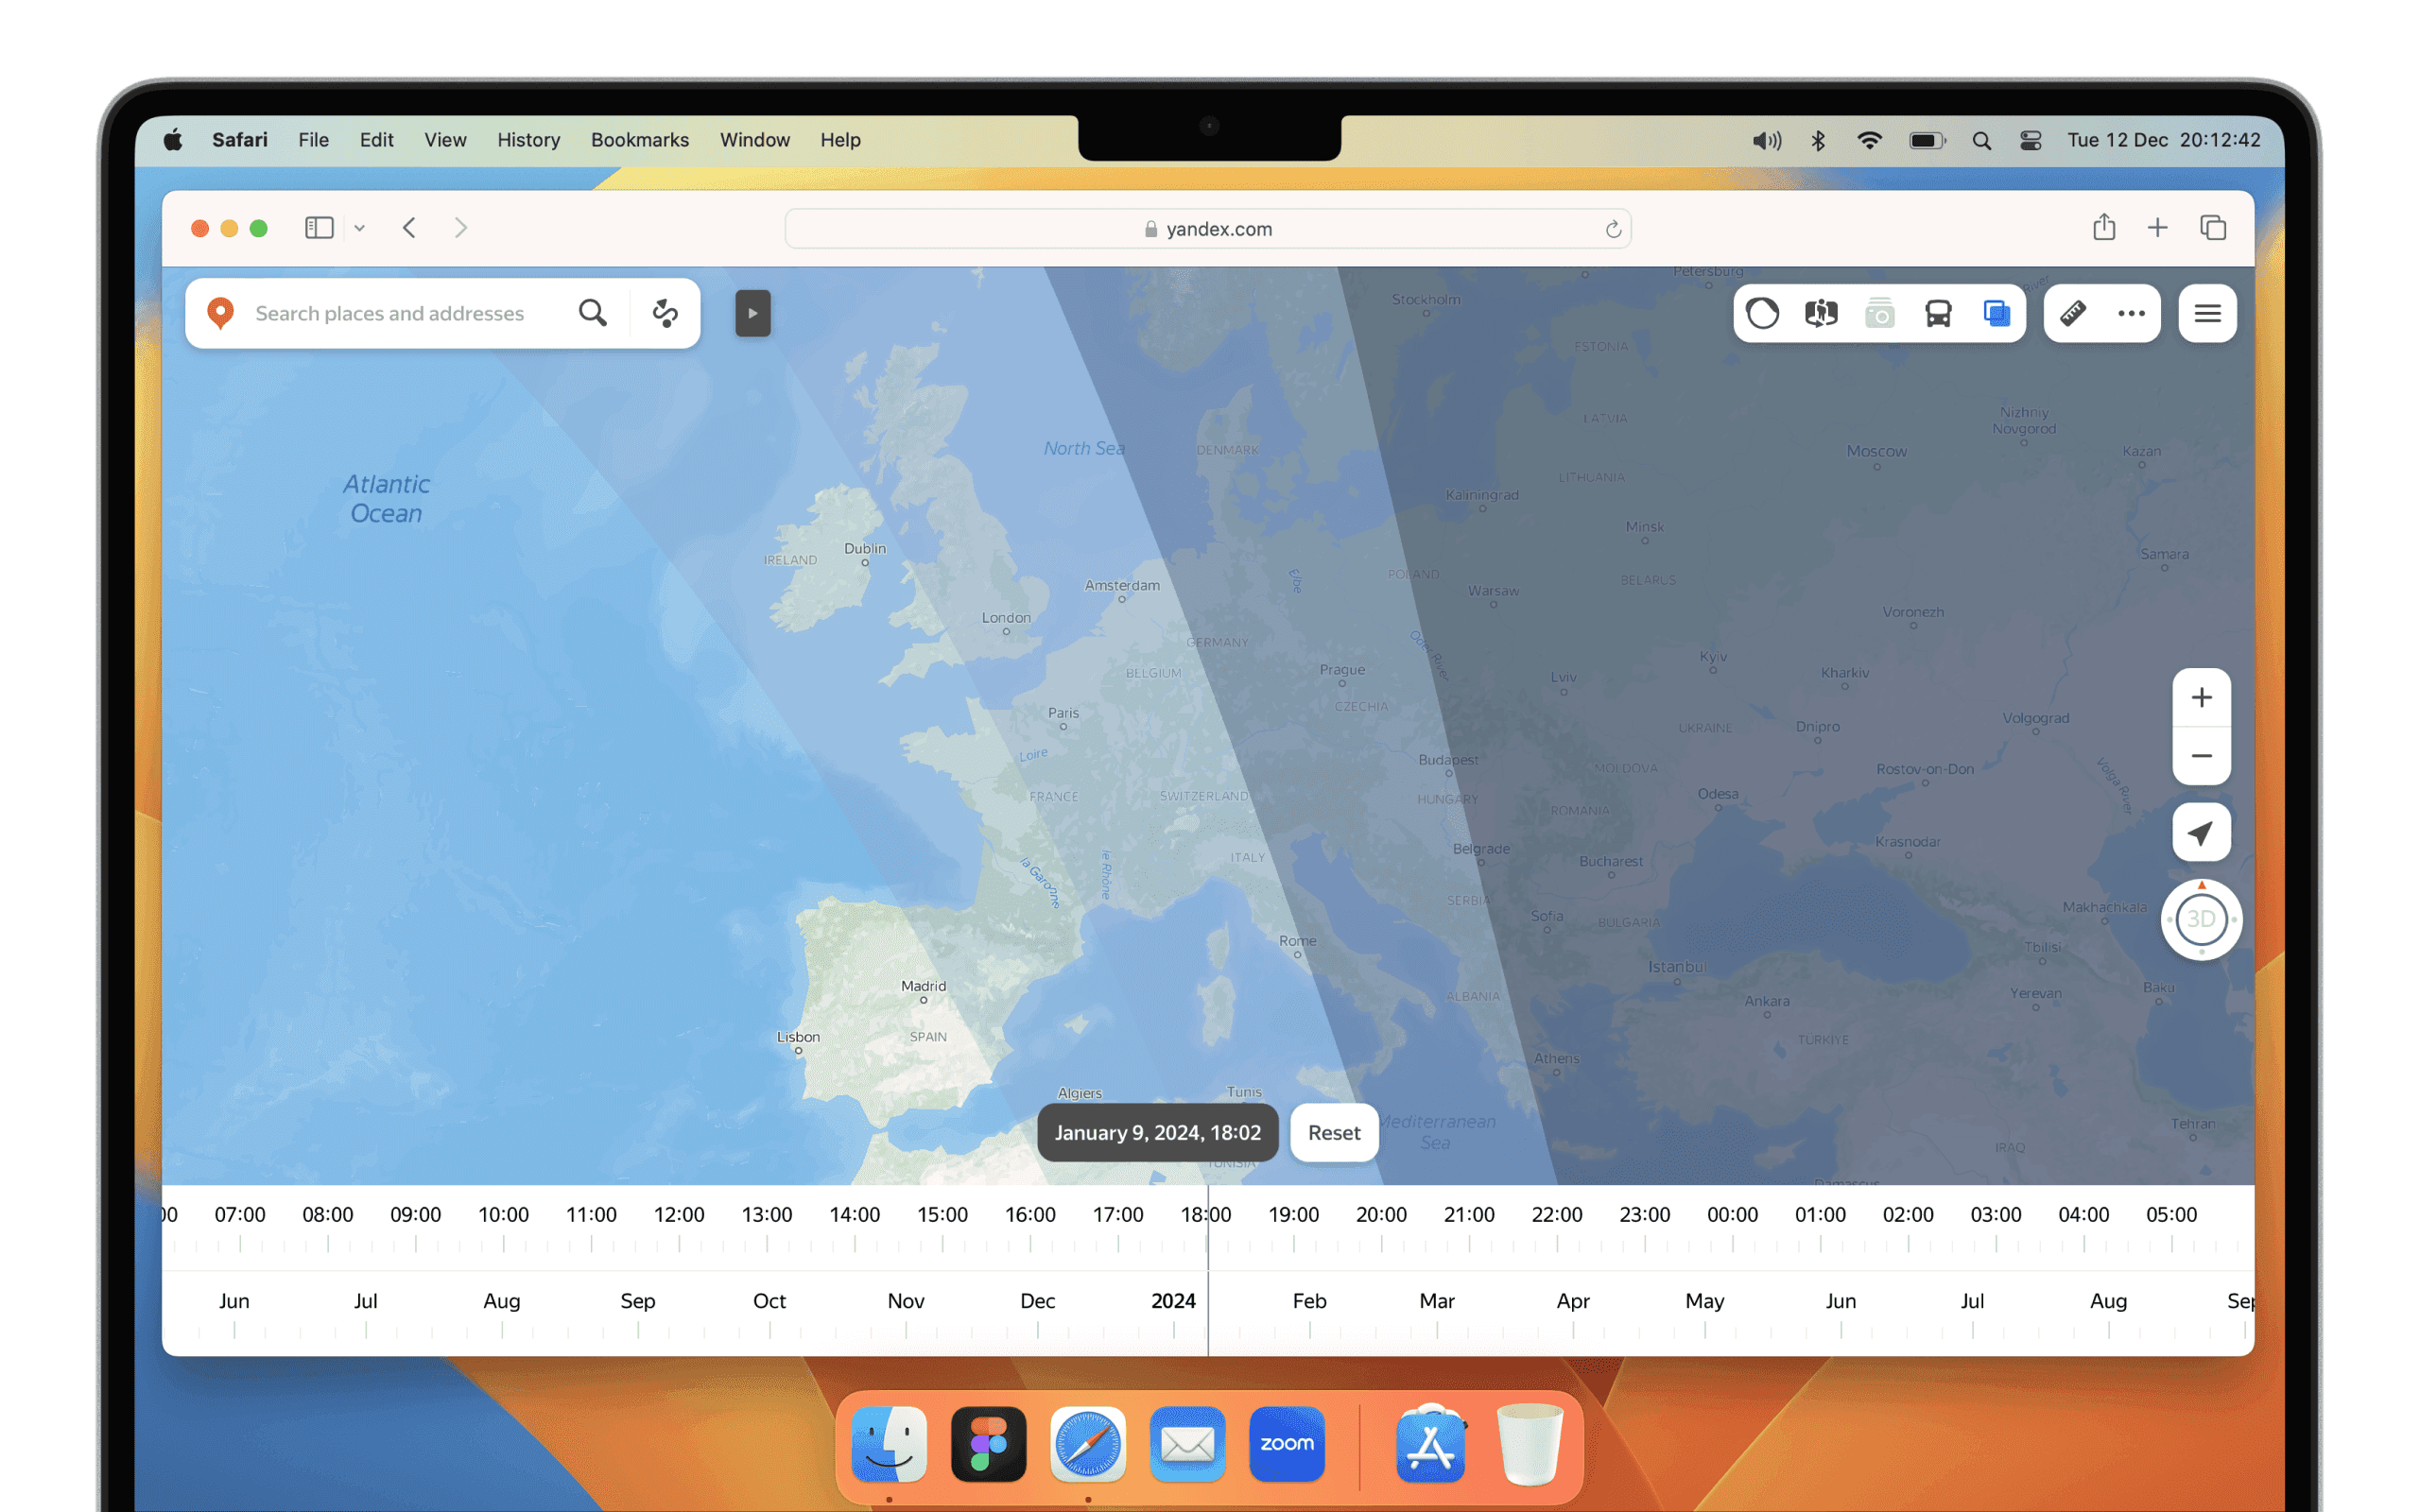
Task: Expand the collapsed side panel arrow
Action: (x=753, y=313)
